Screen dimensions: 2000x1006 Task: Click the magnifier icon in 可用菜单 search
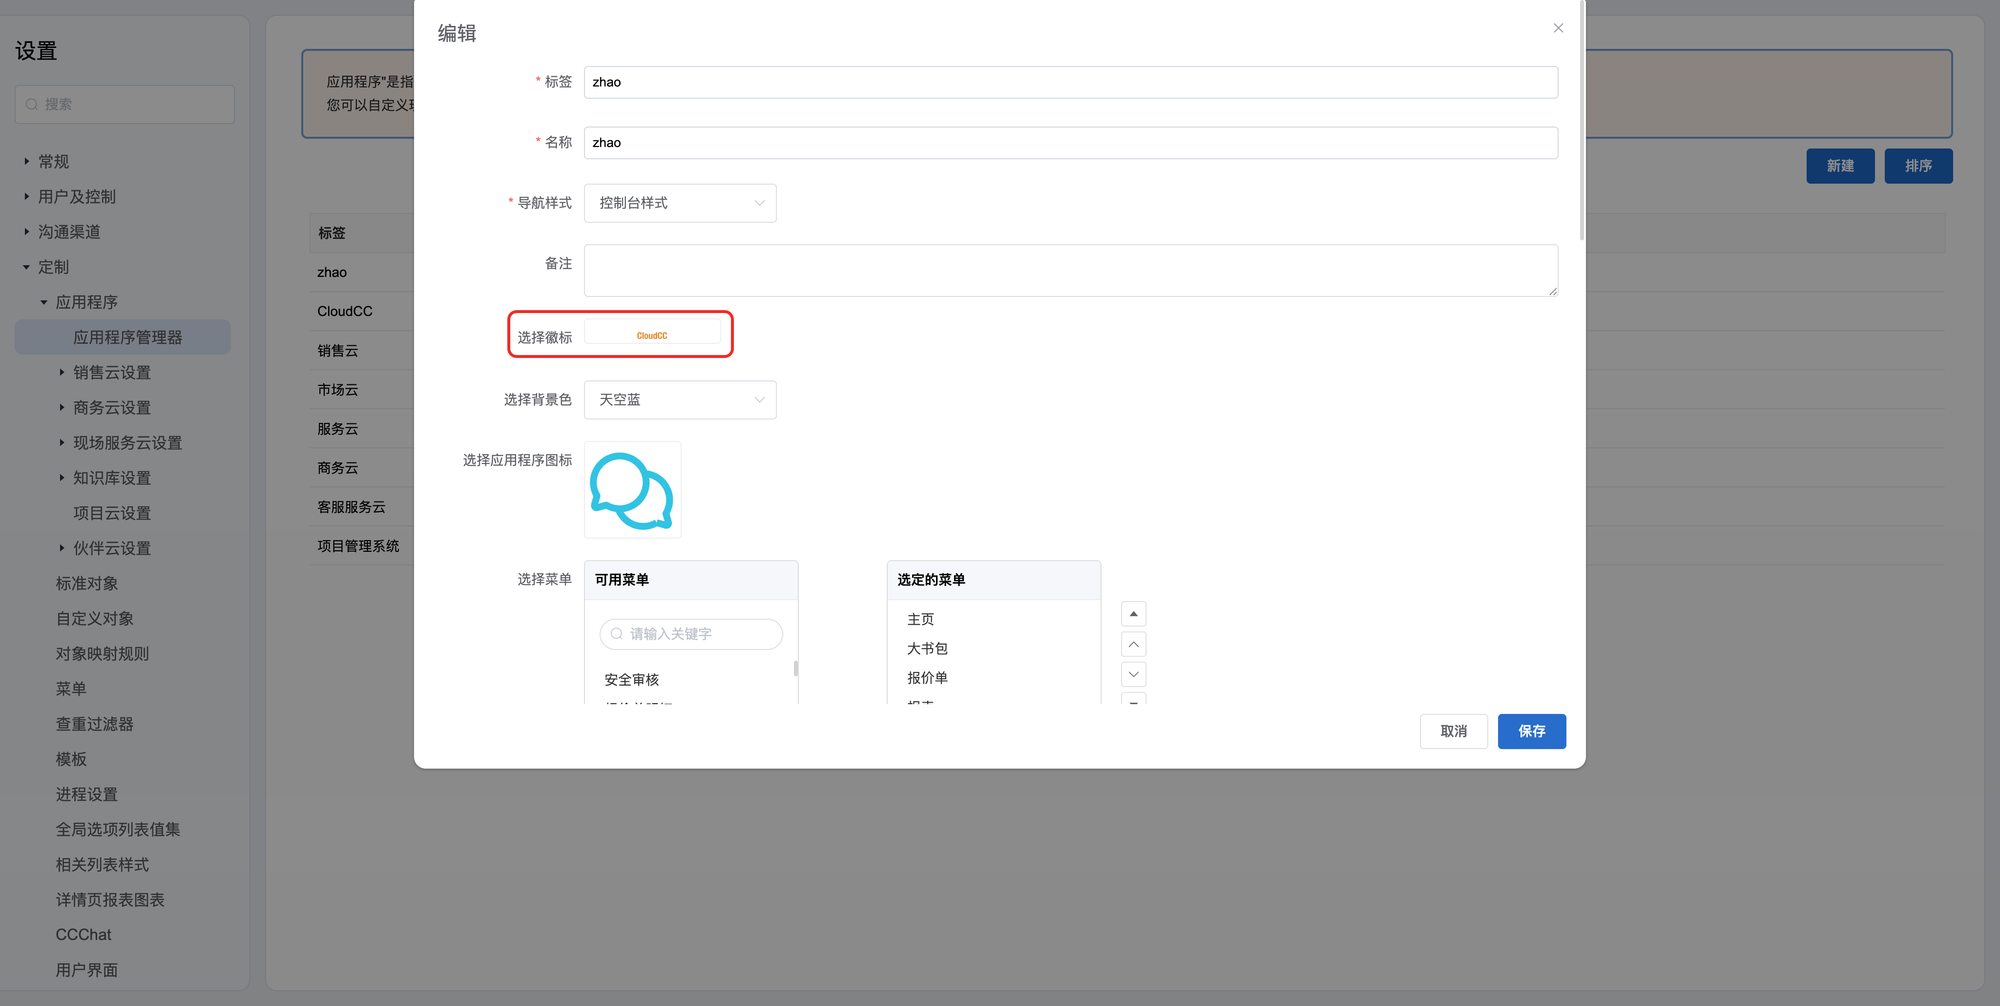pyautogui.click(x=617, y=634)
